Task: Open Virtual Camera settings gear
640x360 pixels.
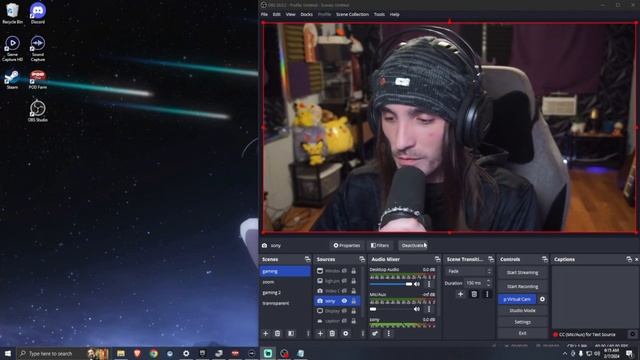Action: point(542,299)
